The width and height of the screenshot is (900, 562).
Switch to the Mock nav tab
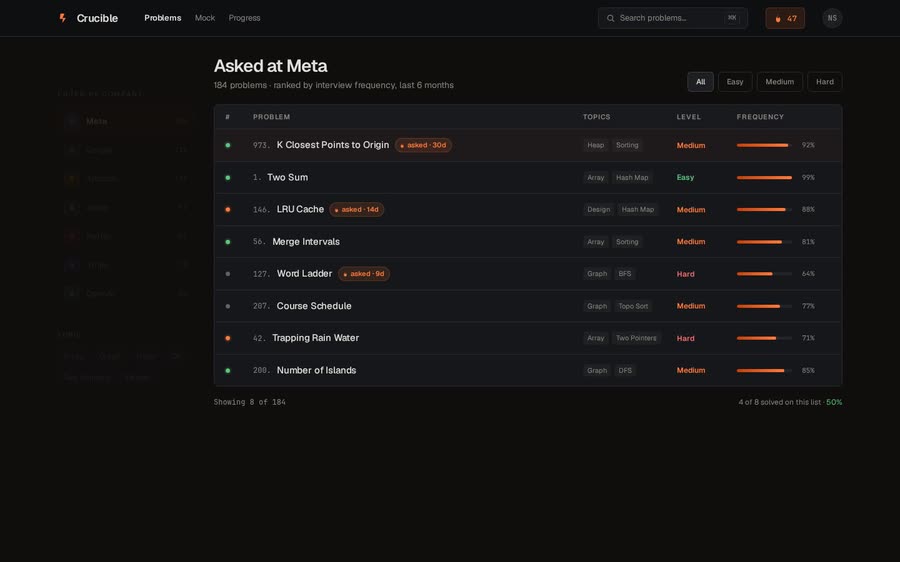coord(205,18)
